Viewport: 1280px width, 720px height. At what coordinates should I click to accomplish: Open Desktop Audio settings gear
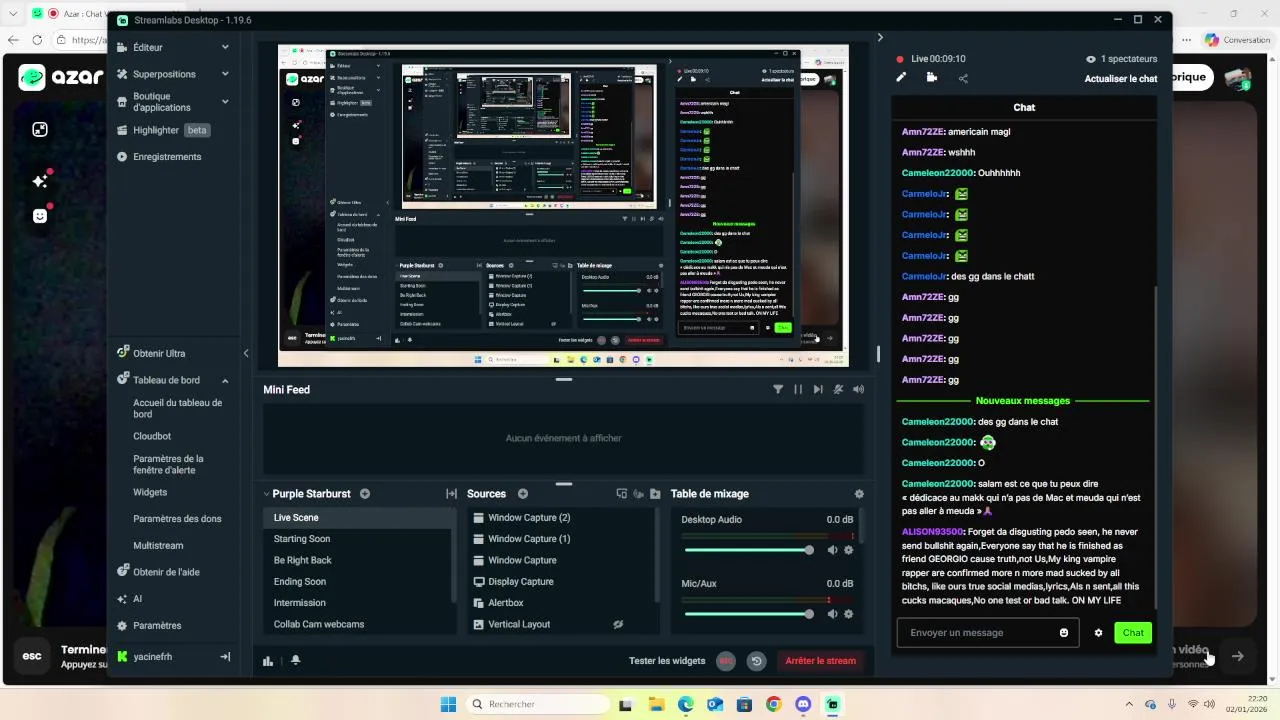(849, 550)
